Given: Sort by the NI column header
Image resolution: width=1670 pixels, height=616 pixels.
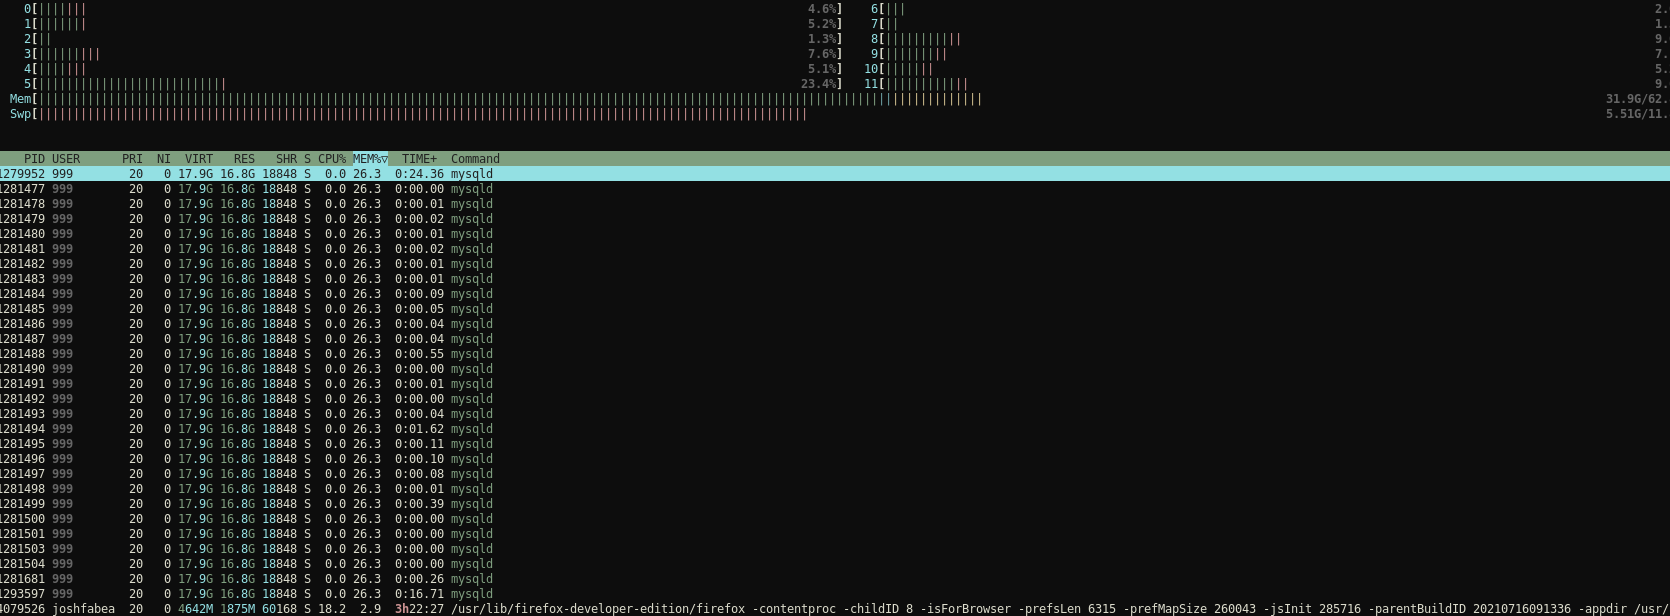Looking at the screenshot, I should point(164,159).
